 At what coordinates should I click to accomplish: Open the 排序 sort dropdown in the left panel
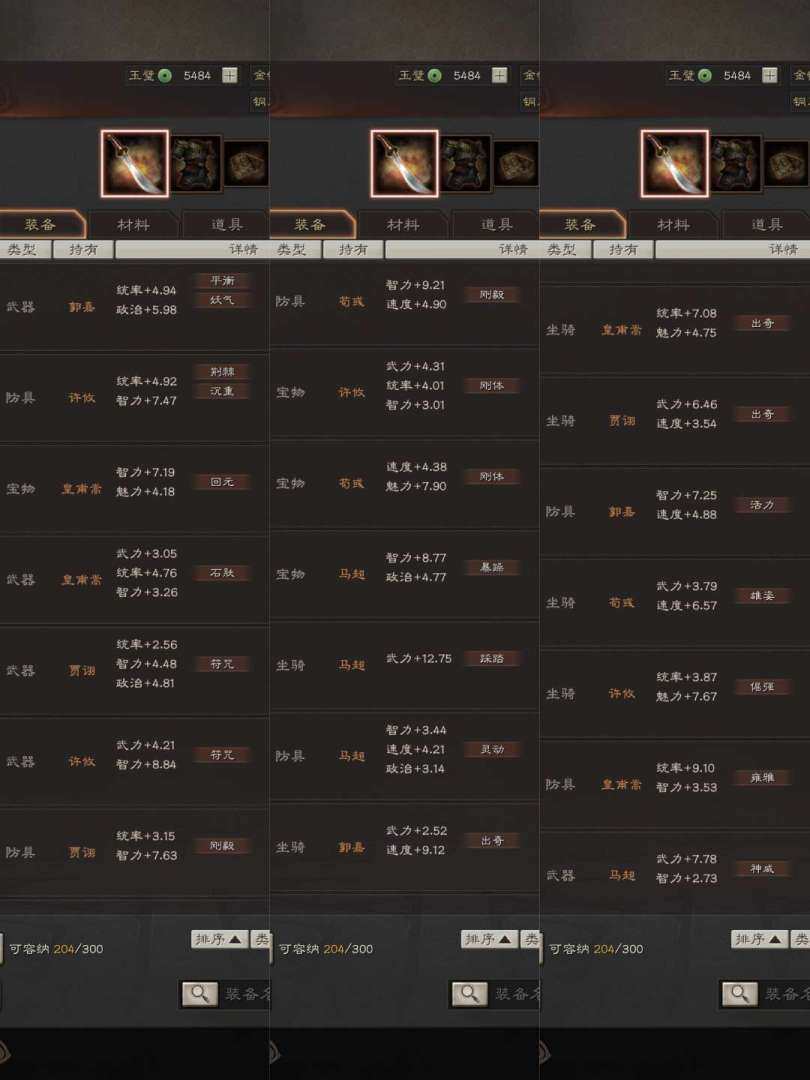219,939
